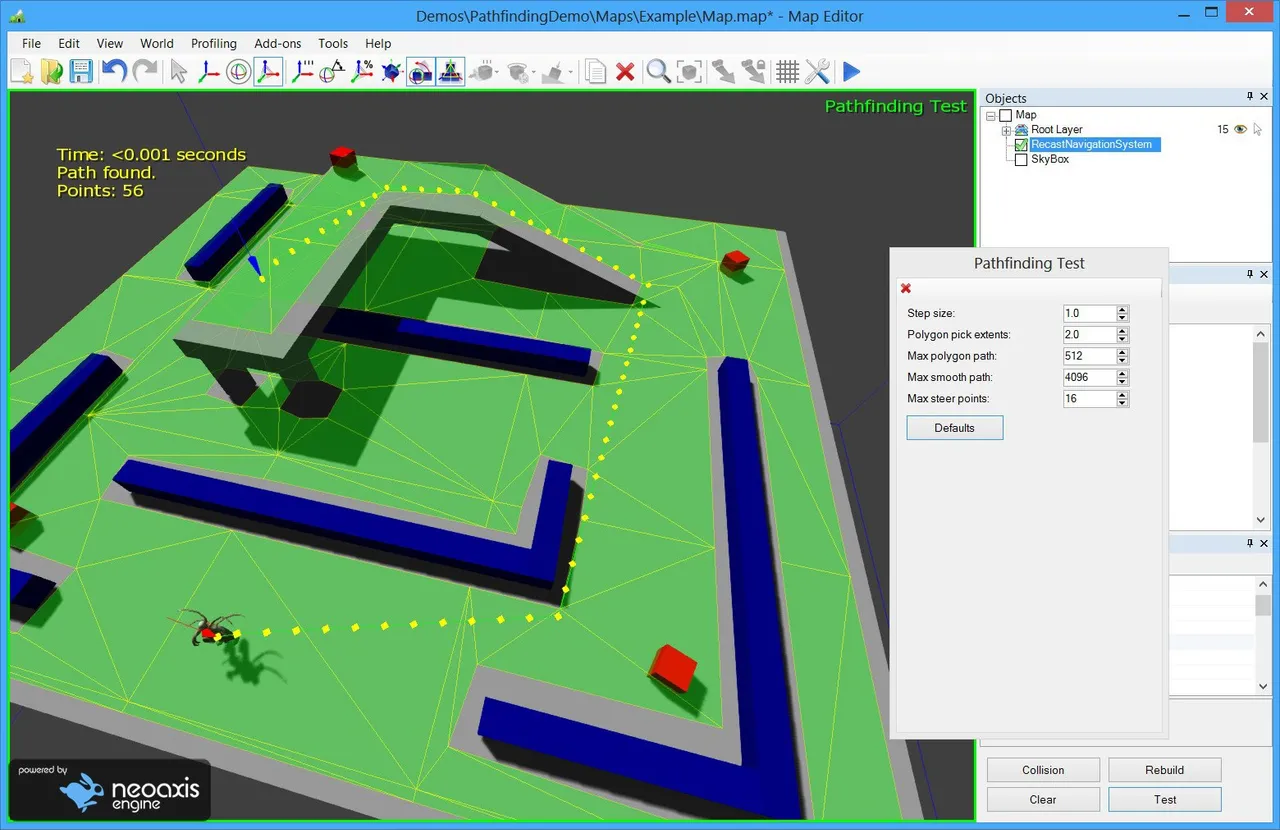Save the map with the save icon
The image size is (1280, 830).
point(81,71)
